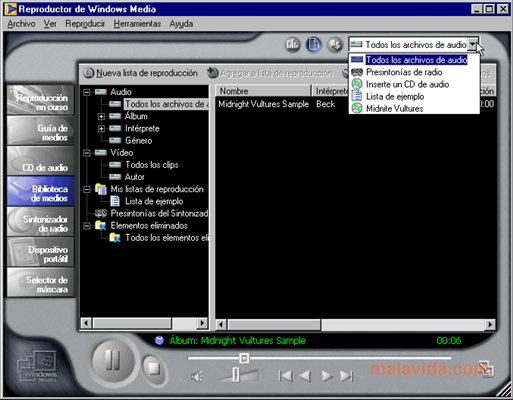Open the Reproducir menu

(85, 24)
